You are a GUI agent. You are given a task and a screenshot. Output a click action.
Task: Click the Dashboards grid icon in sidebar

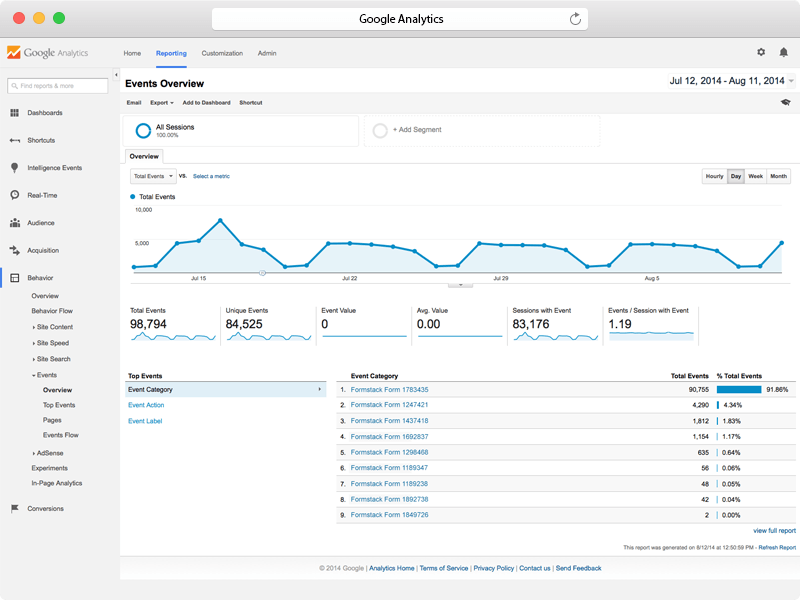pyautogui.click(x=15, y=113)
